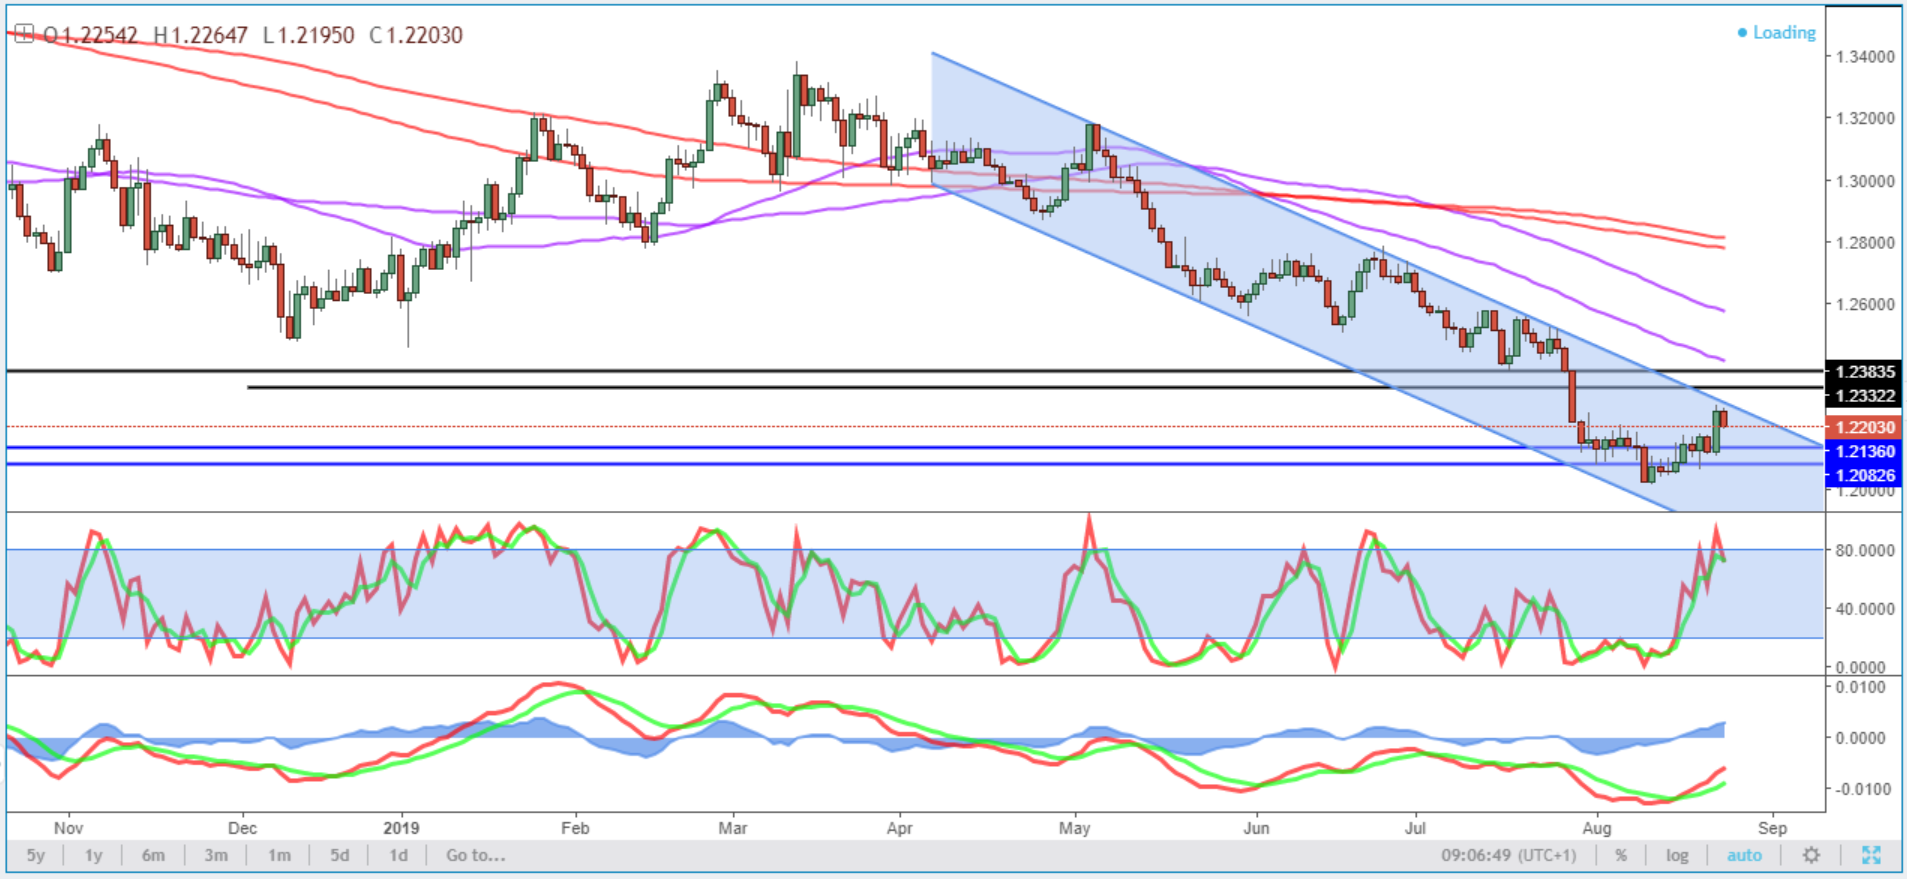The width and height of the screenshot is (1907, 879).
Task: Open the Go to... date dialog
Action: coord(476,855)
